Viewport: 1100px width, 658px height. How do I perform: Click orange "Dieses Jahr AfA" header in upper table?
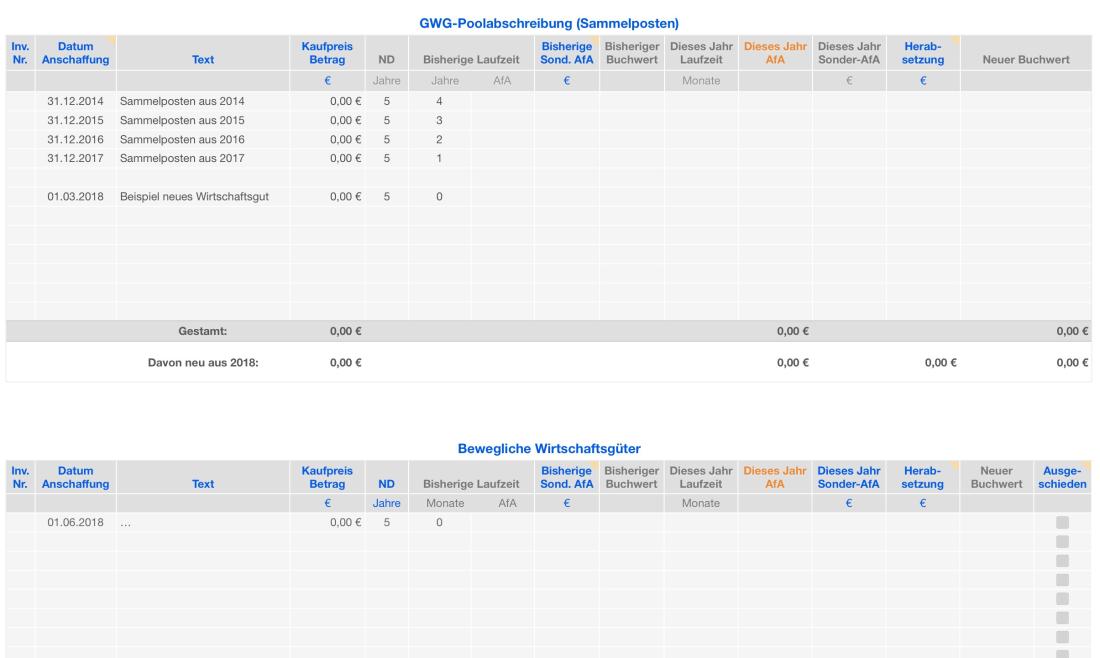click(x=775, y=53)
